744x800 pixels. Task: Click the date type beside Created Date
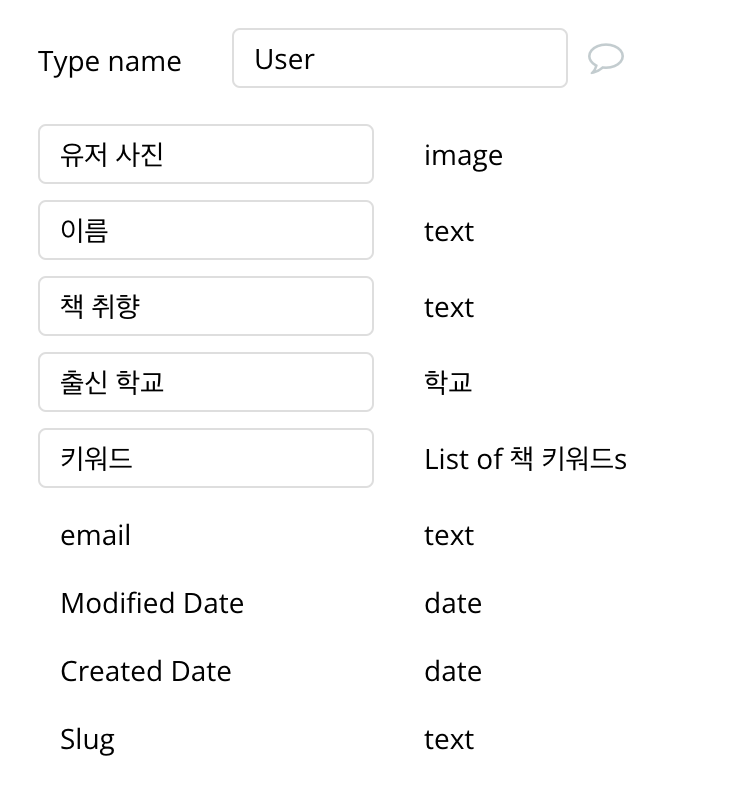(x=452, y=672)
